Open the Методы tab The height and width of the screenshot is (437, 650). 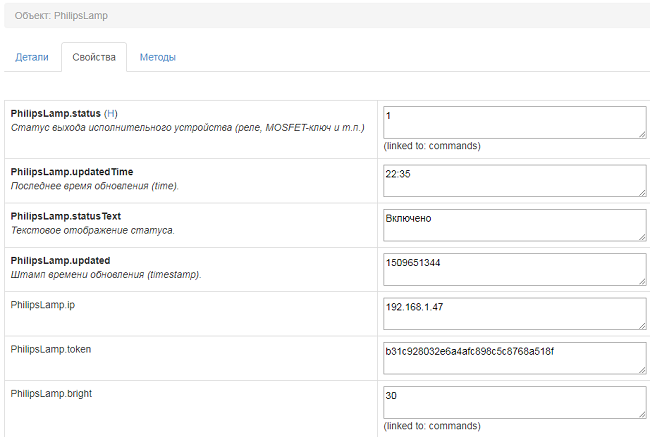(158, 57)
